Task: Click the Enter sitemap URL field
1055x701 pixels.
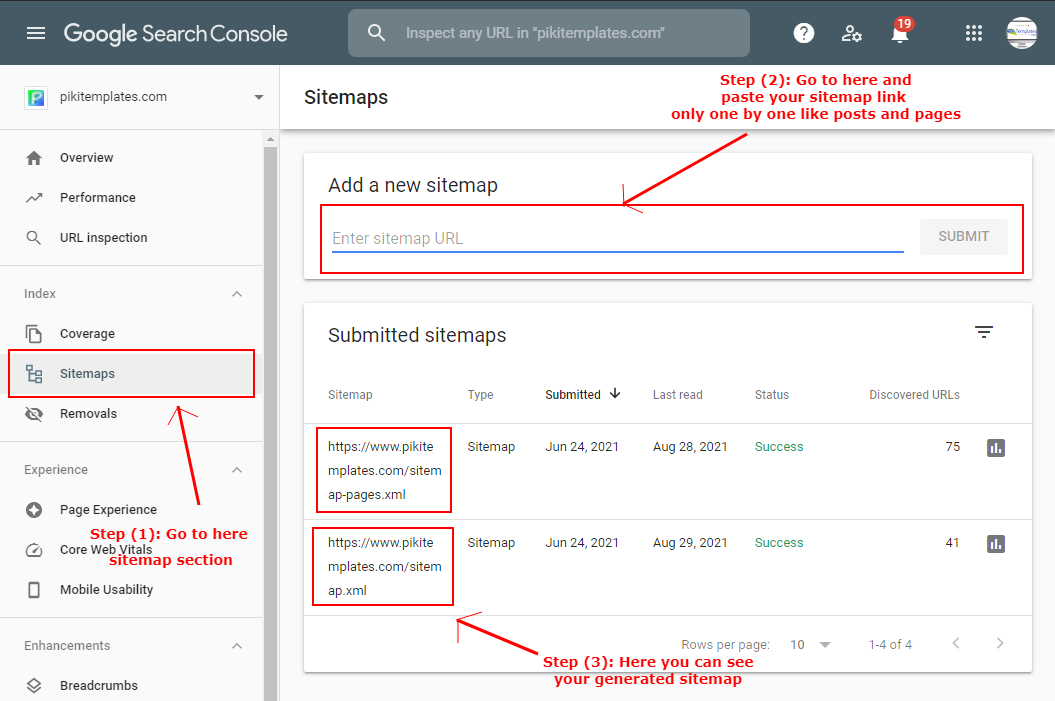Action: tap(617, 238)
